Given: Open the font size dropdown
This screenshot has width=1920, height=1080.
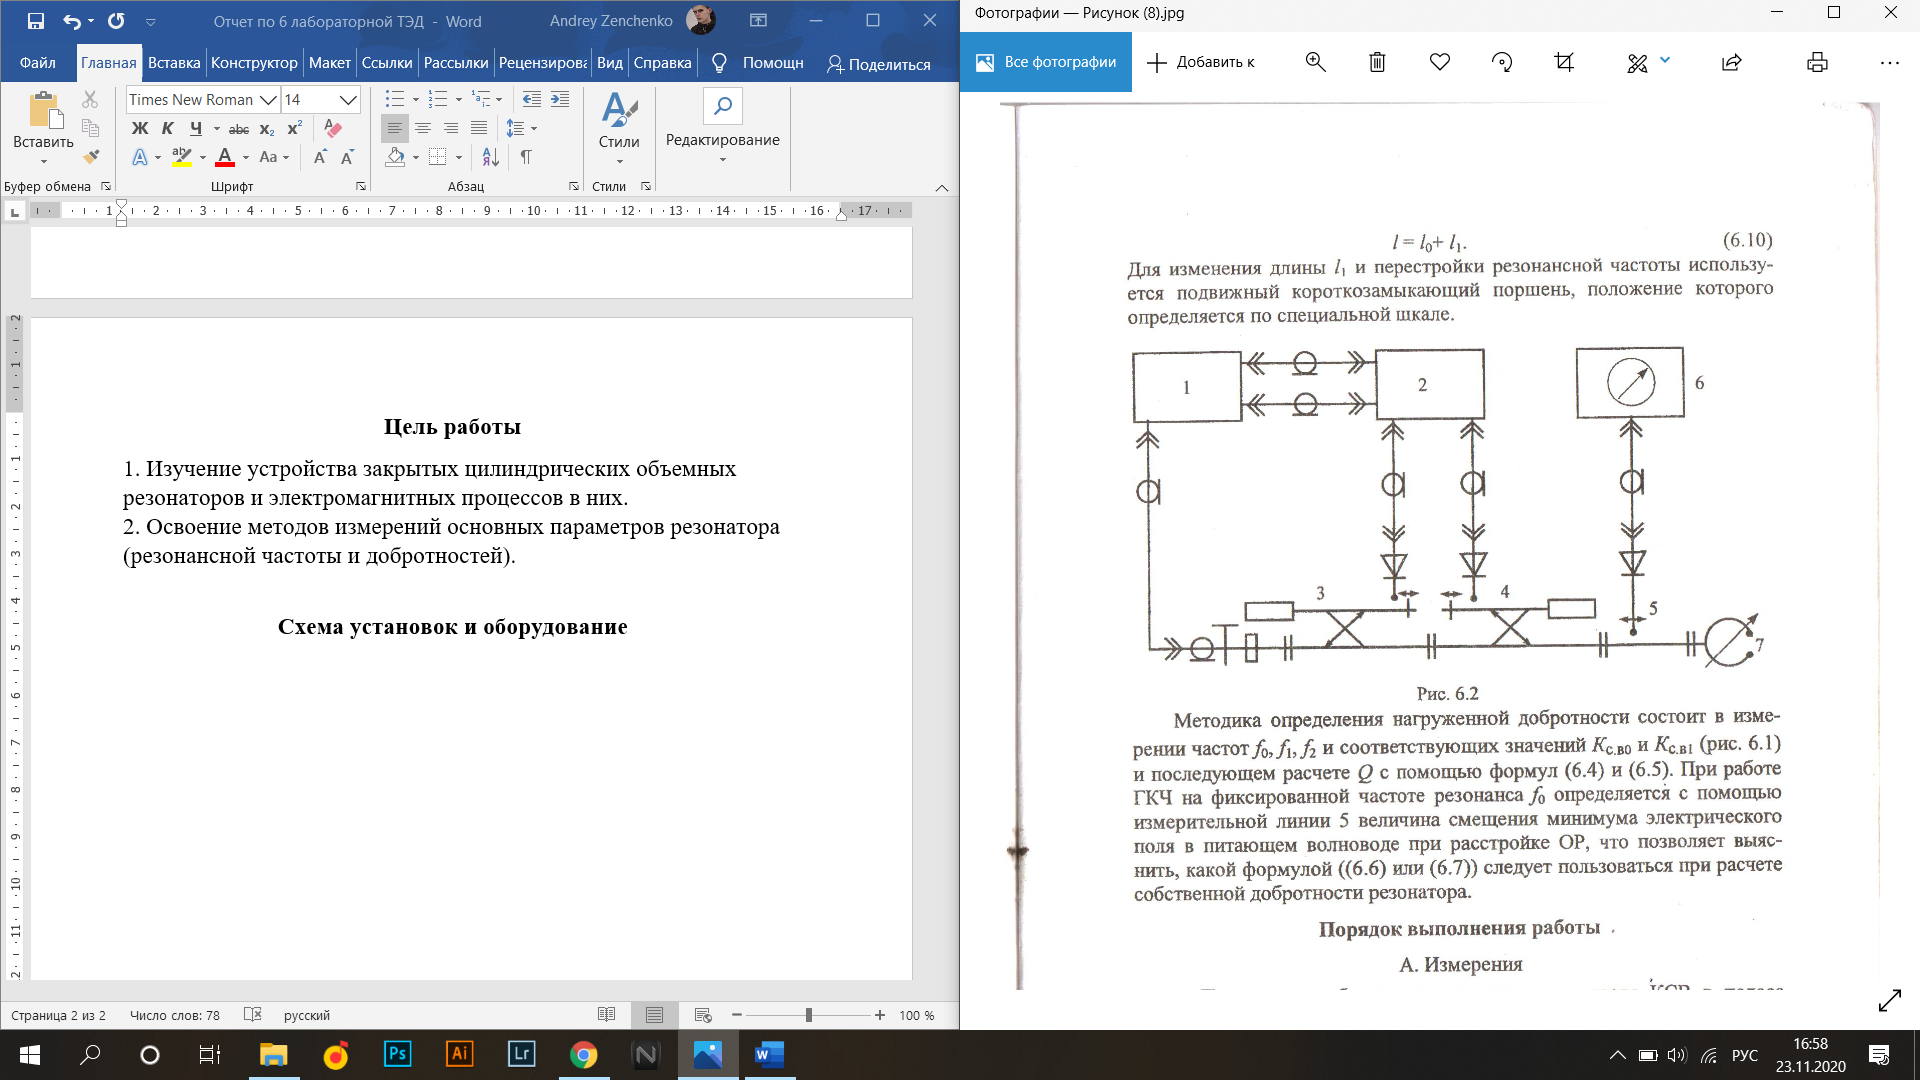Looking at the screenshot, I should tap(348, 100).
